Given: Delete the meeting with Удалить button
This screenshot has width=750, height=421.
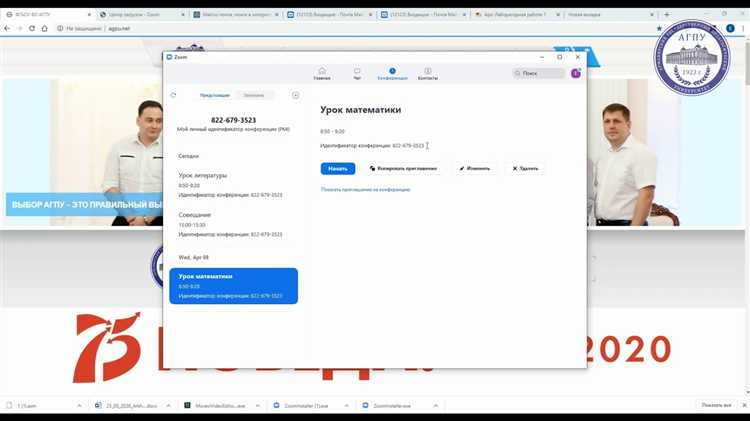Looking at the screenshot, I should 525,168.
